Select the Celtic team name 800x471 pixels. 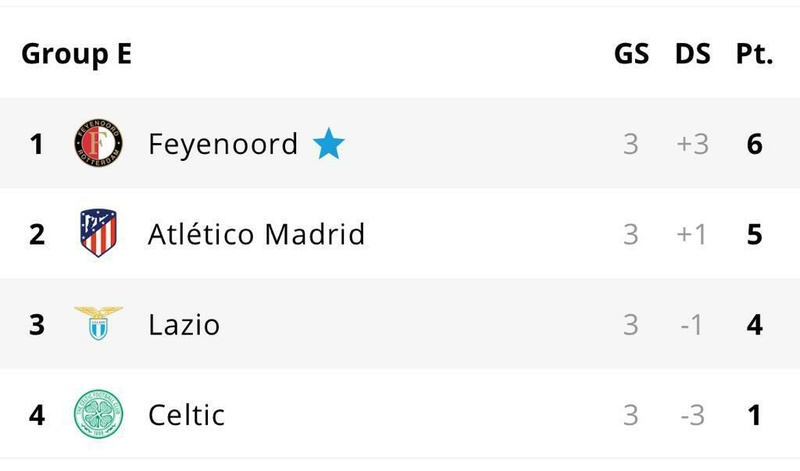coord(186,414)
